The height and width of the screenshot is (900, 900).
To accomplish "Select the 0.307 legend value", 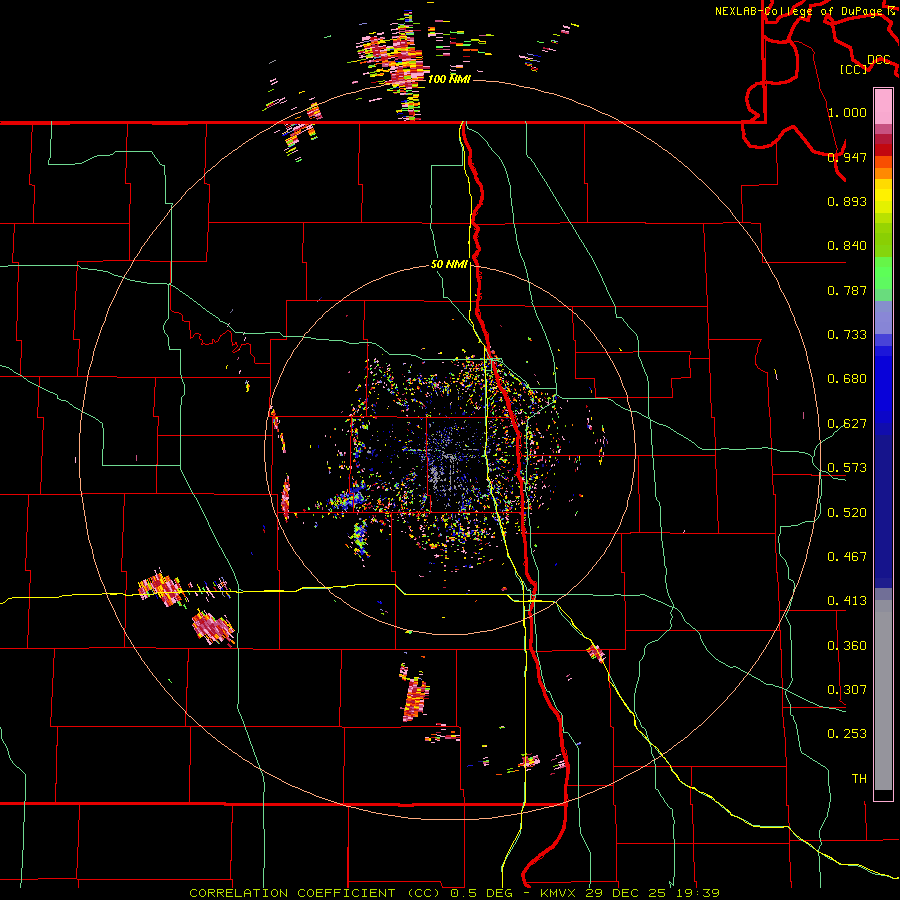I will [x=847, y=689].
